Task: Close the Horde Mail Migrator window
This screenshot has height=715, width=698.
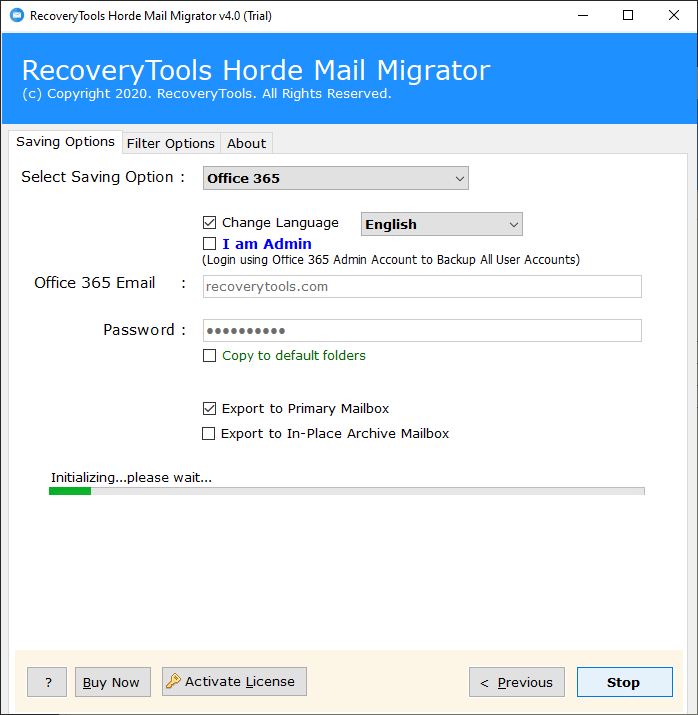Action: click(673, 16)
